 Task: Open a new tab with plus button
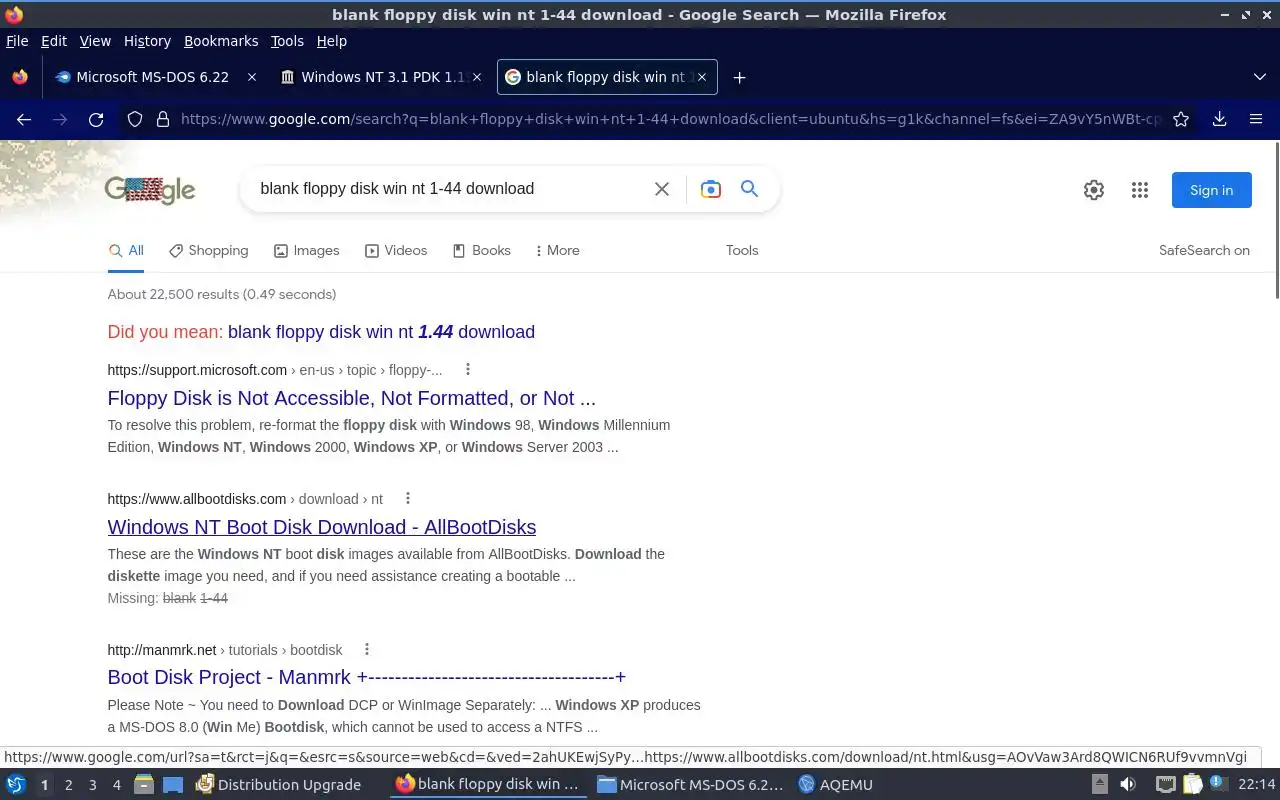pyautogui.click(x=739, y=77)
